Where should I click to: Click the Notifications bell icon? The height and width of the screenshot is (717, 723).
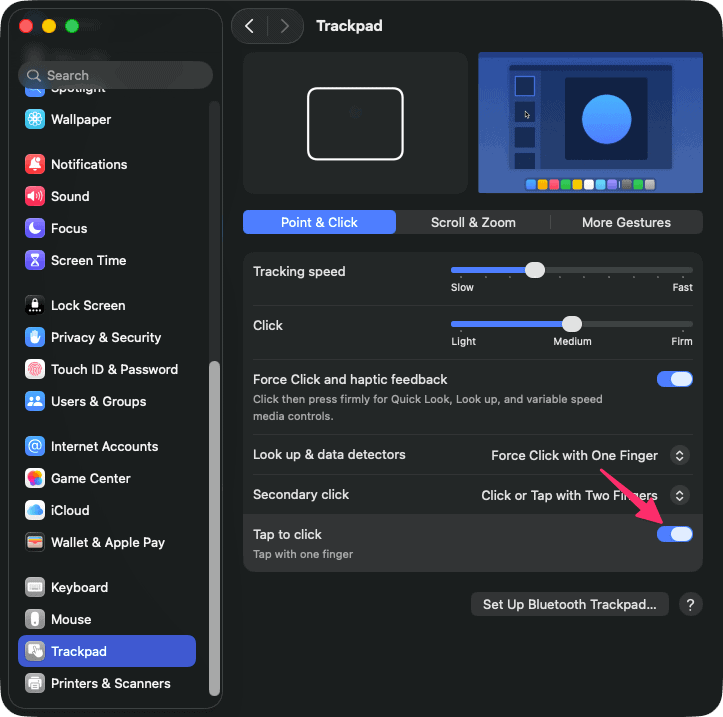[35, 164]
